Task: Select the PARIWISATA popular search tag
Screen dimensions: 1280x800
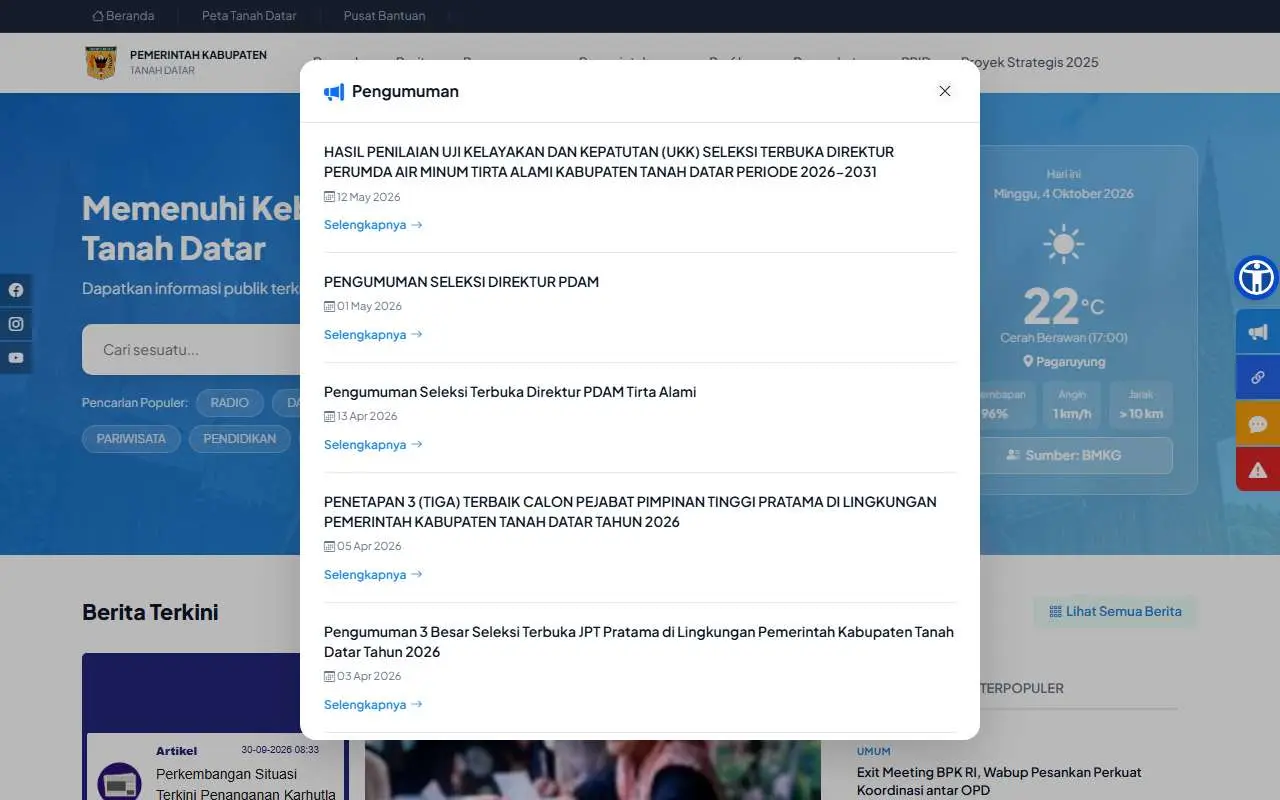Action: point(131,439)
